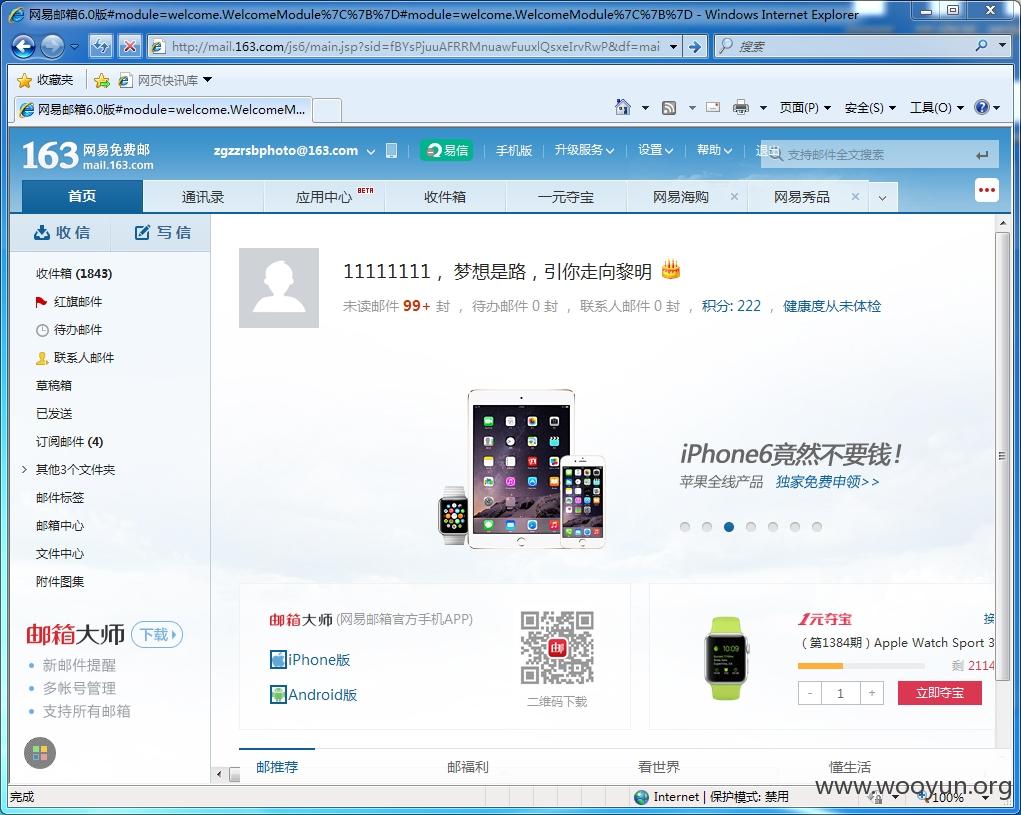Screen dimensions: 1021x815
Task: Switch to the 收件箱 tab
Action: click(445, 197)
